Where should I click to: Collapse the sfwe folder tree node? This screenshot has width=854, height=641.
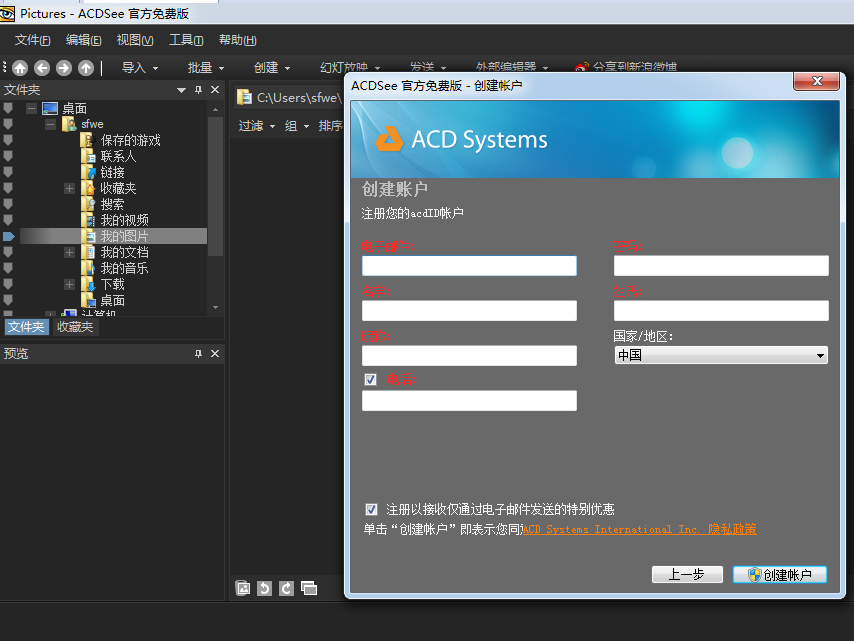(50, 124)
